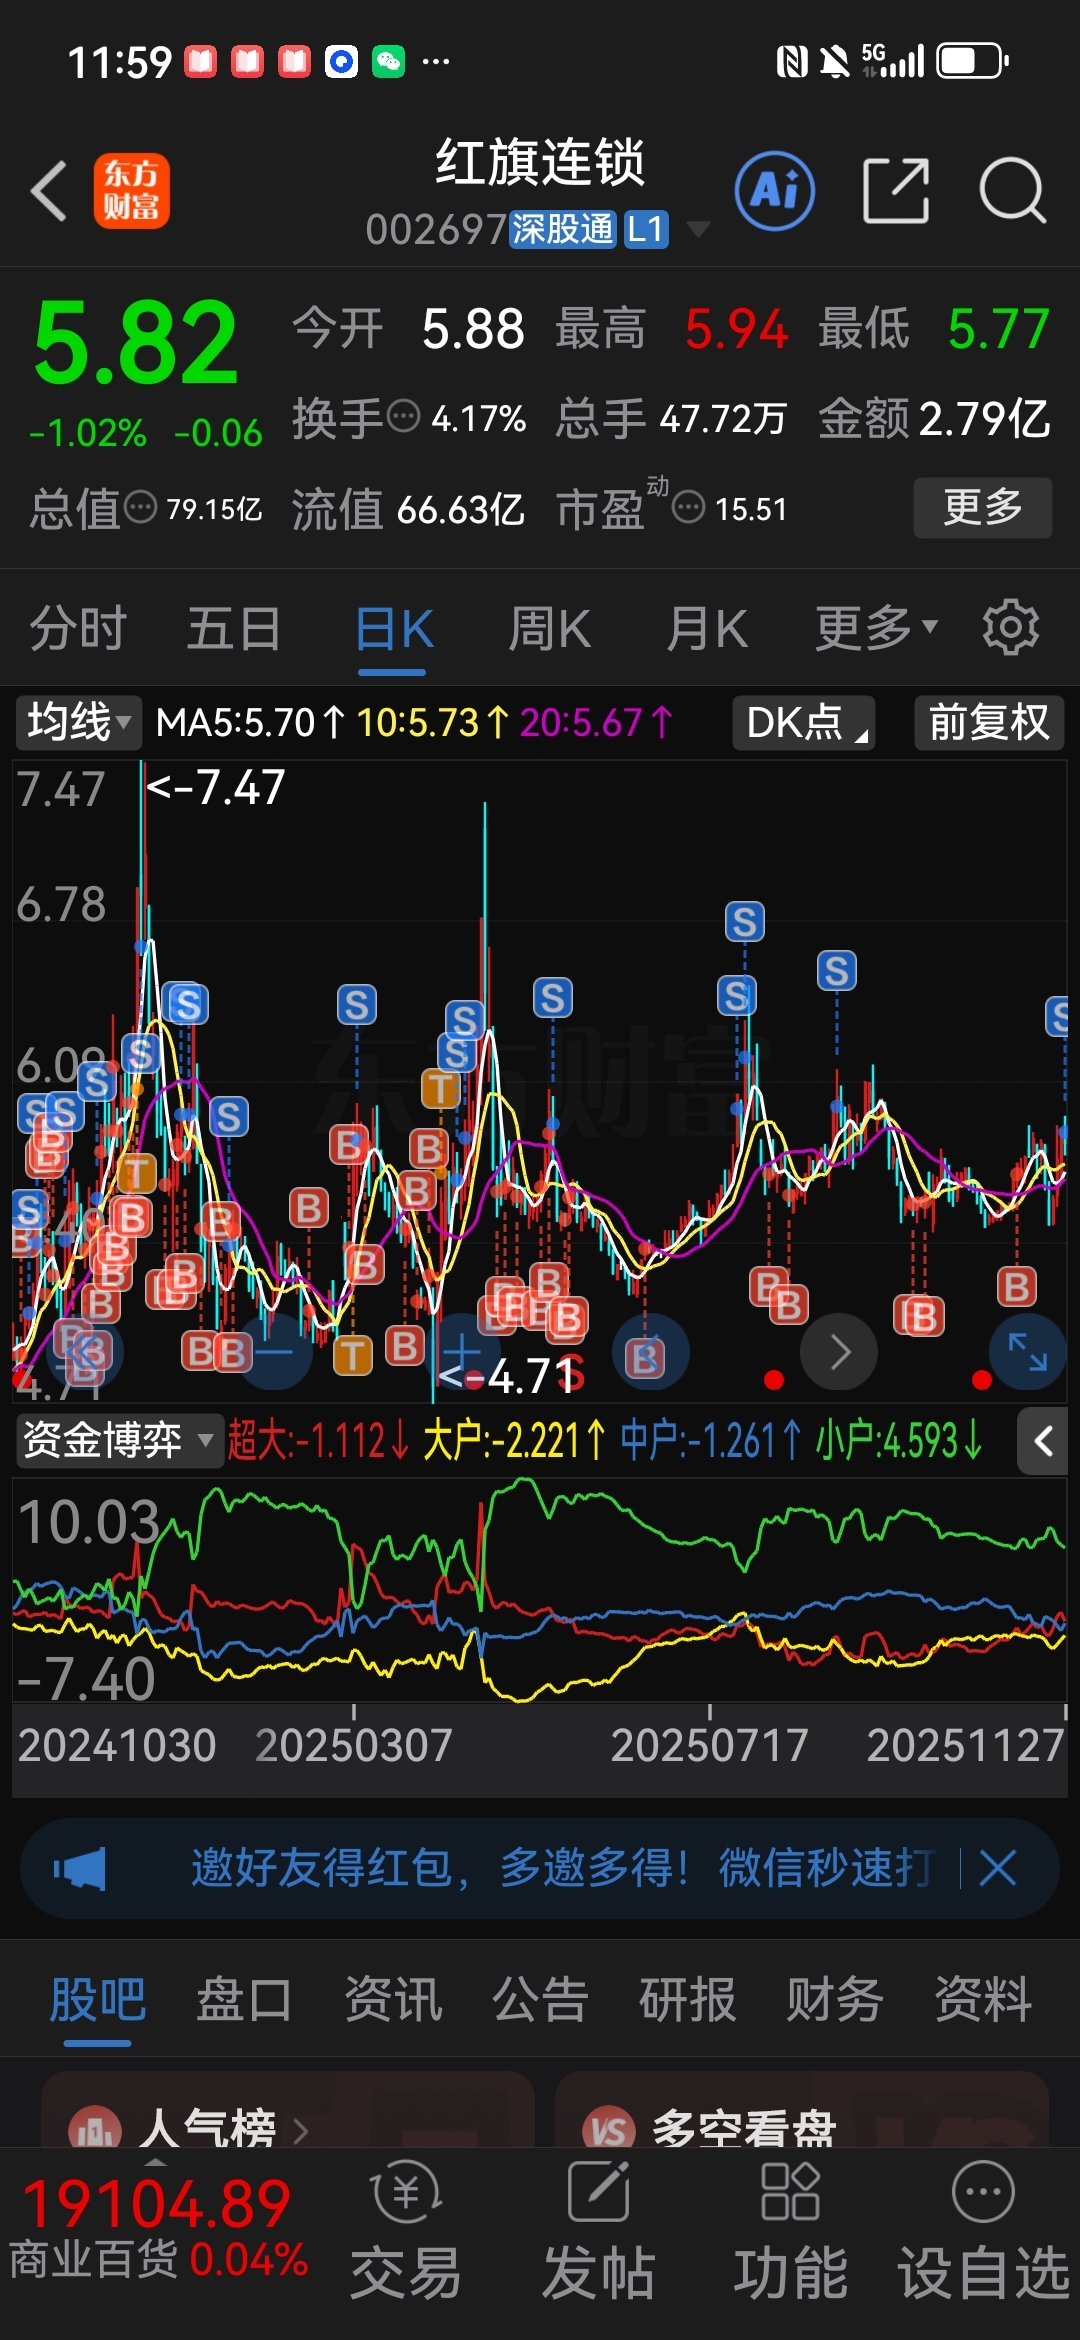Expand the chart to fullscreen icon
This screenshot has width=1080, height=2340.
[1027, 1352]
